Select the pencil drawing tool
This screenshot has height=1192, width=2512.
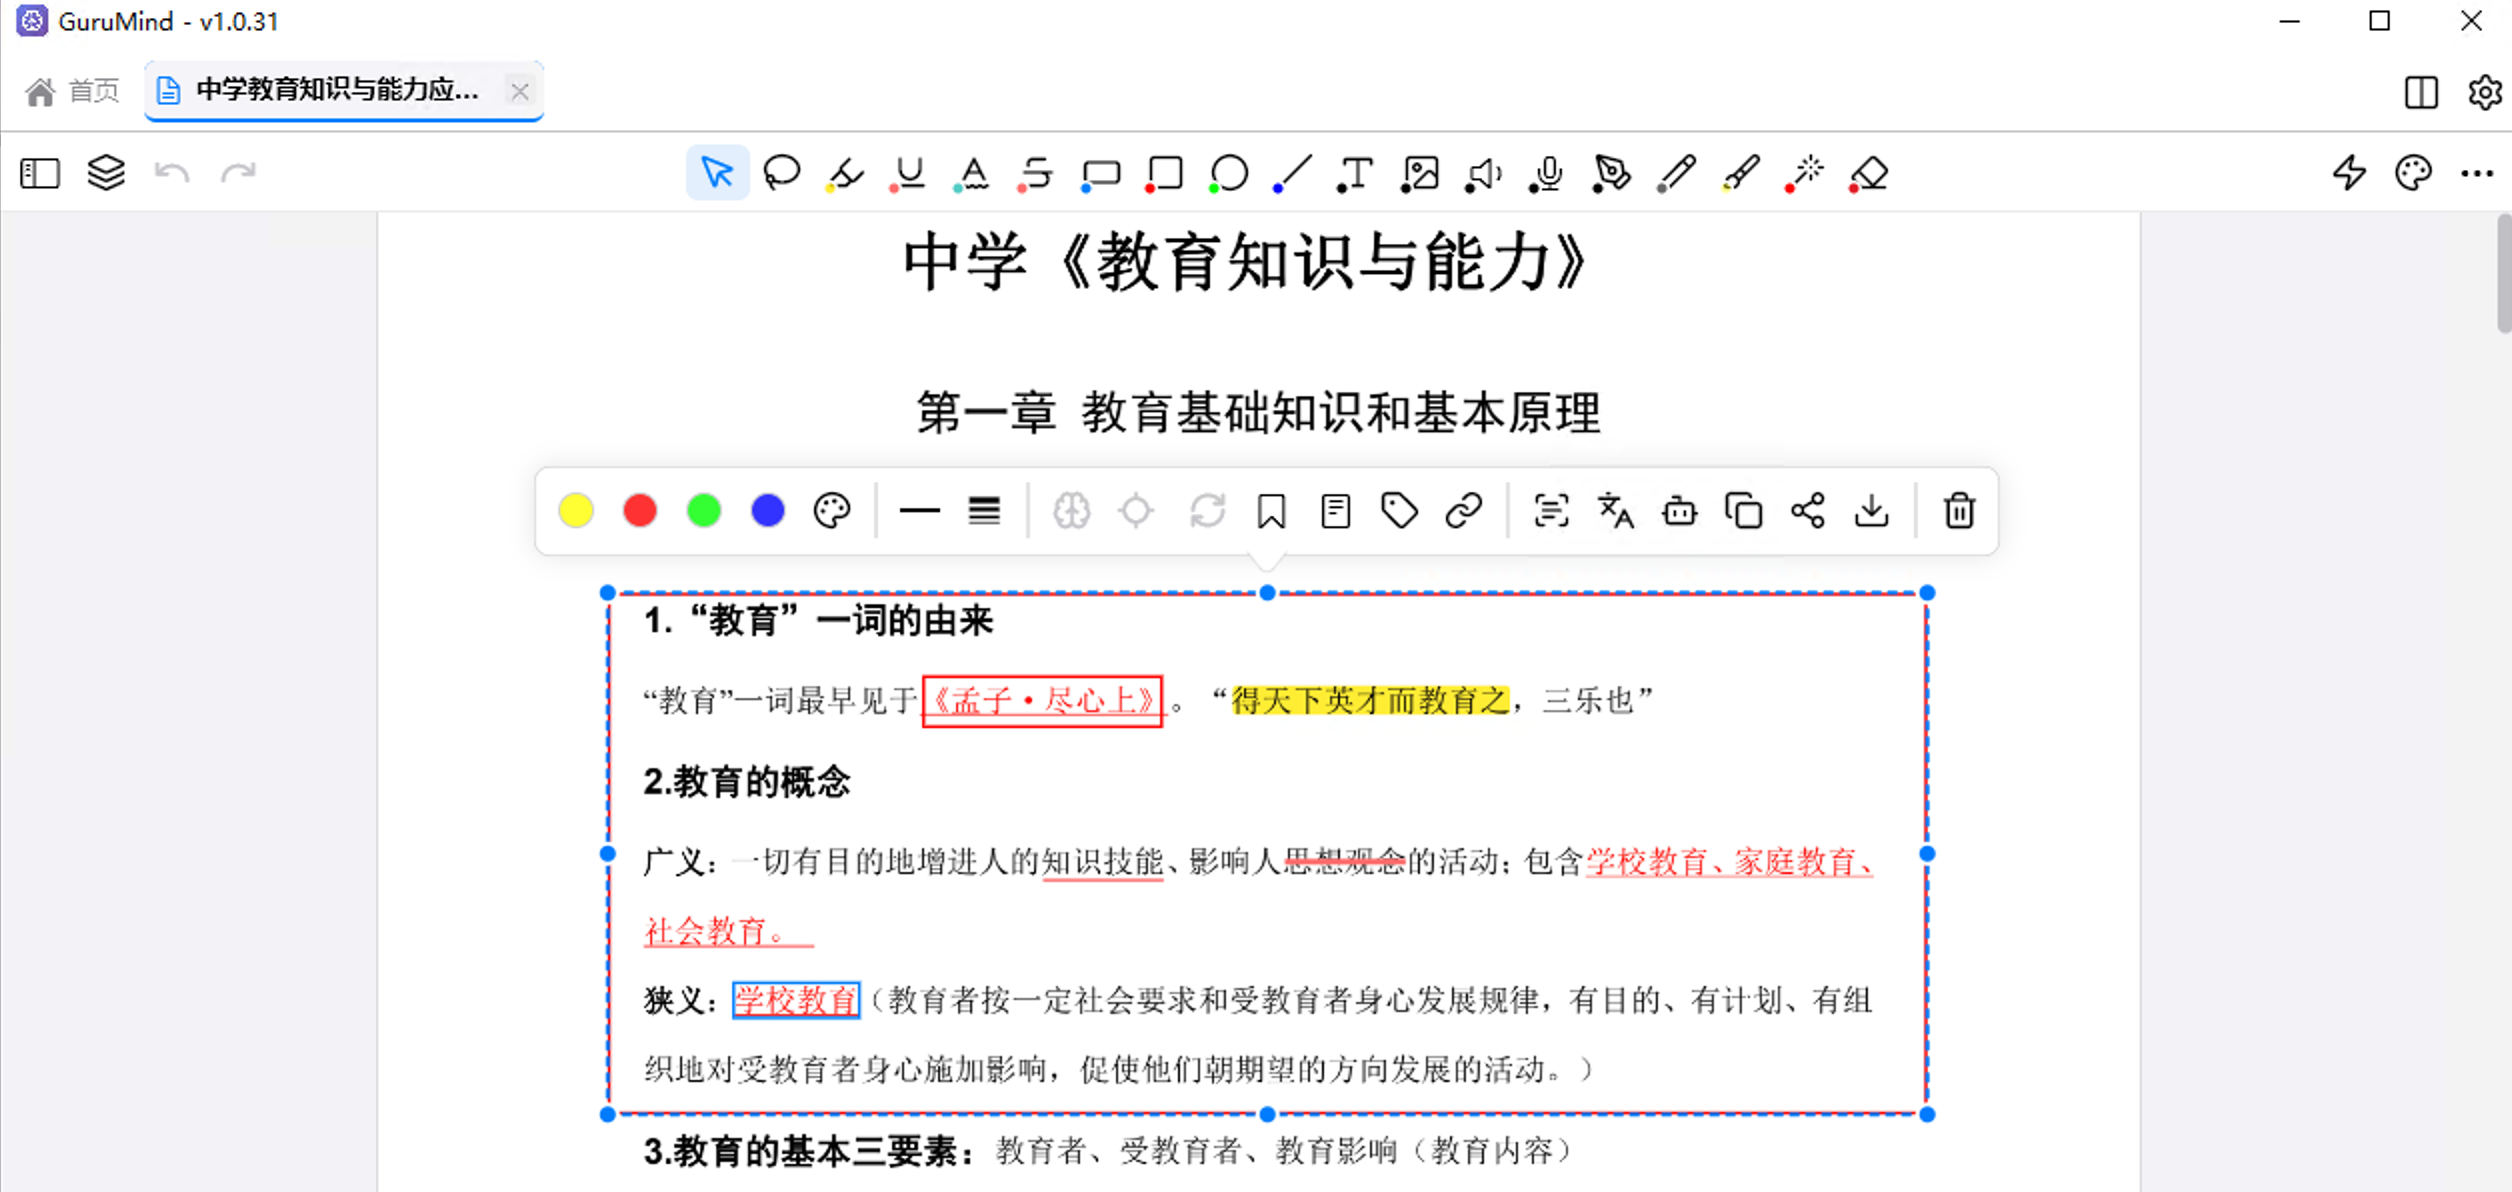pos(1676,173)
